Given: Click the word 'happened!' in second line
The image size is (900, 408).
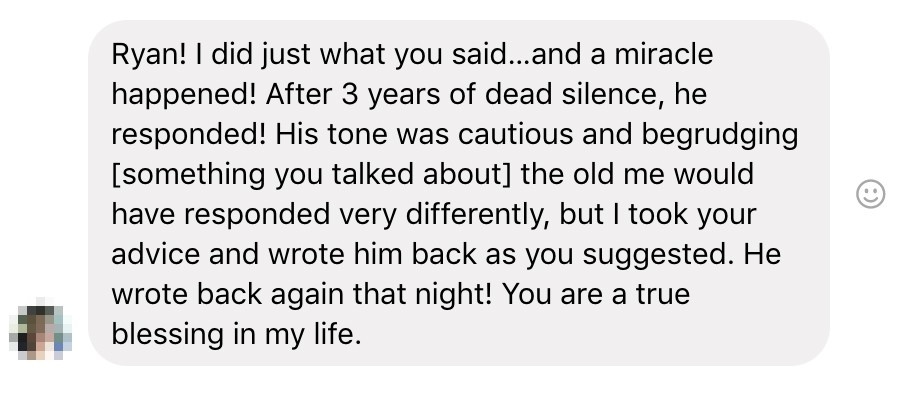Looking at the screenshot, I should [184, 96].
